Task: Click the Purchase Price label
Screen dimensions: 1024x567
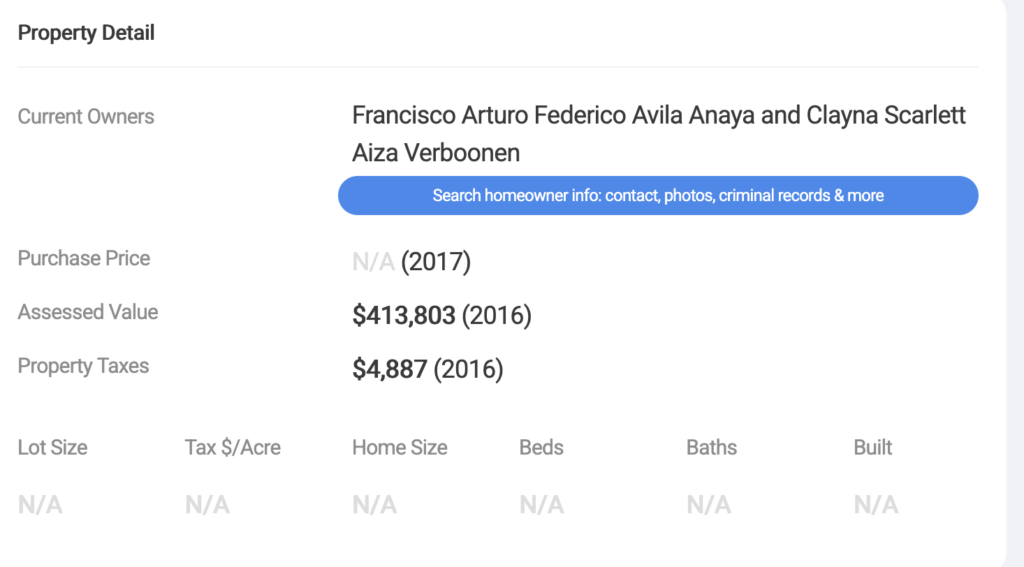Action: (84, 259)
